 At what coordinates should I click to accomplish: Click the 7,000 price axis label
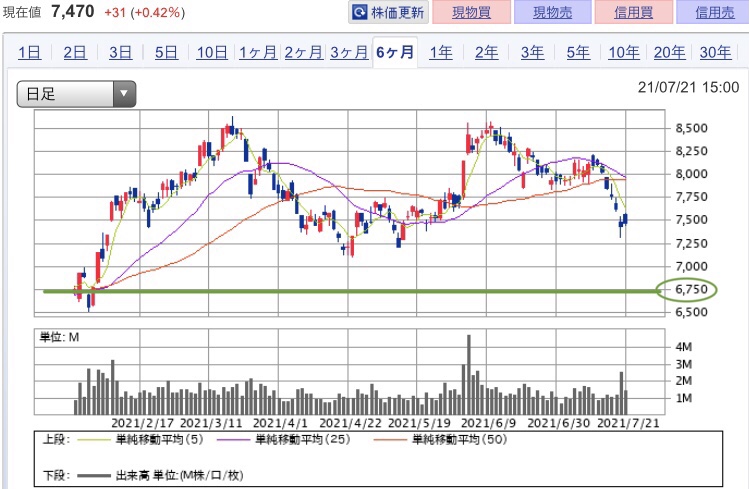[691, 266]
